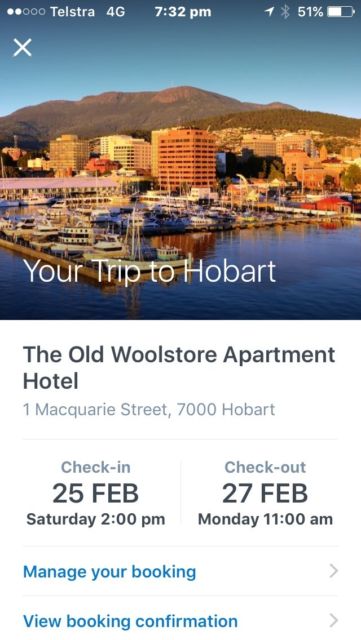This screenshot has width=361, height=640.
Task: Tap the 'Your Trip to Hobart' title
Action: [x=149, y=272]
